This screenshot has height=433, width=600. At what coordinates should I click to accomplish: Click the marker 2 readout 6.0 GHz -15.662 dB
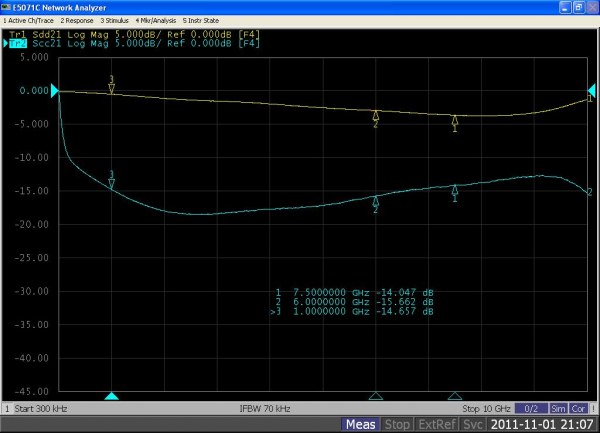(354, 302)
